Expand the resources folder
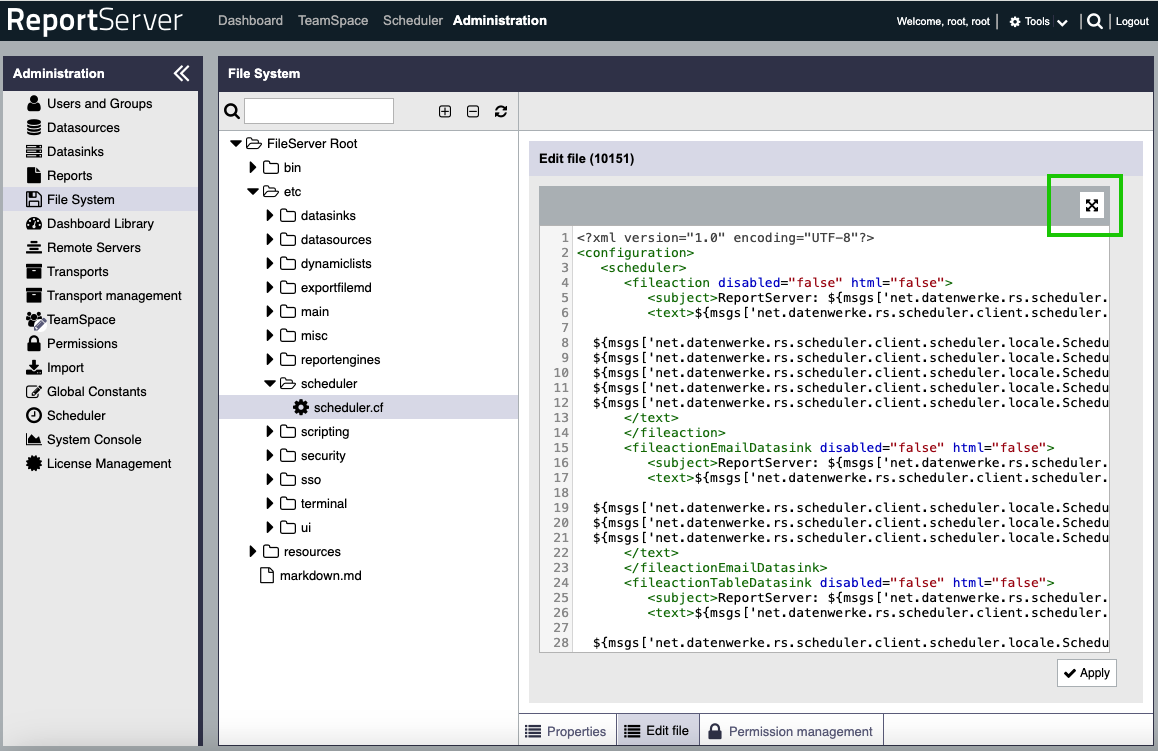 (253, 552)
